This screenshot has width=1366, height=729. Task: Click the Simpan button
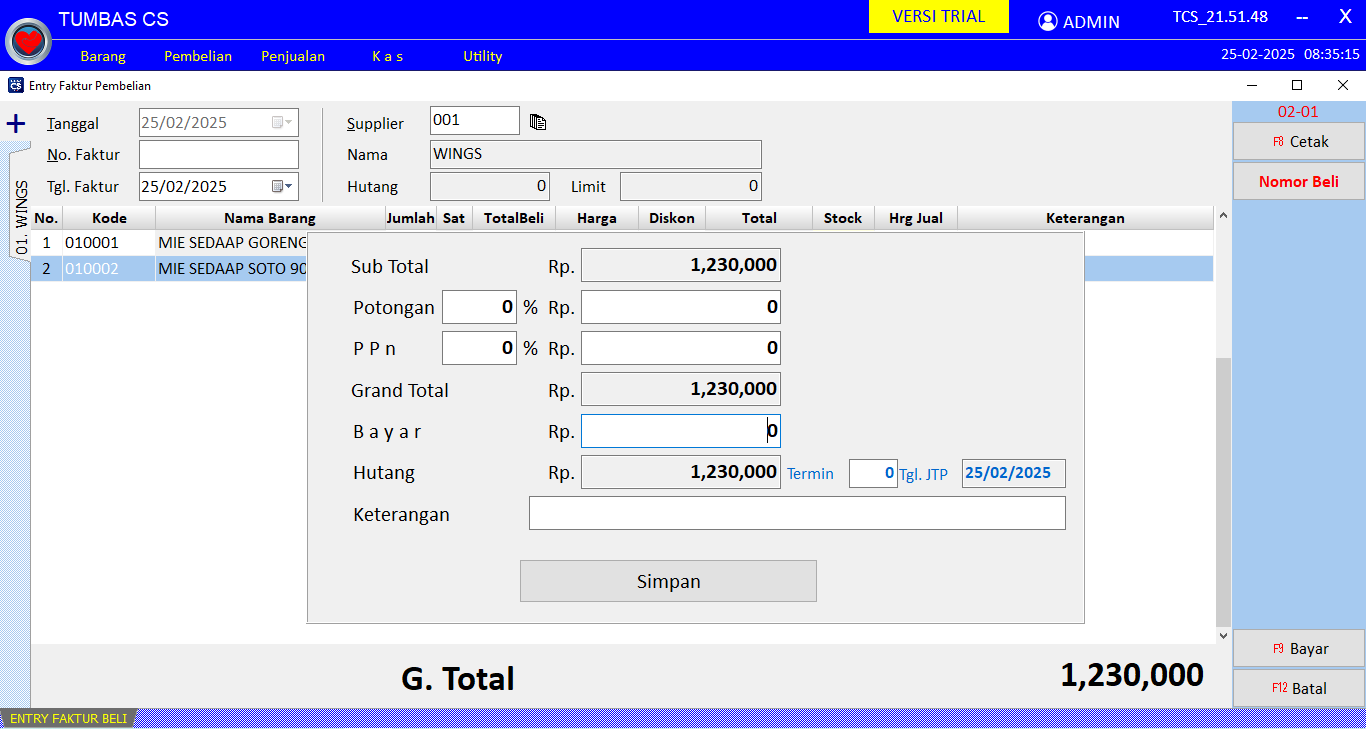pyautogui.click(x=668, y=581)
